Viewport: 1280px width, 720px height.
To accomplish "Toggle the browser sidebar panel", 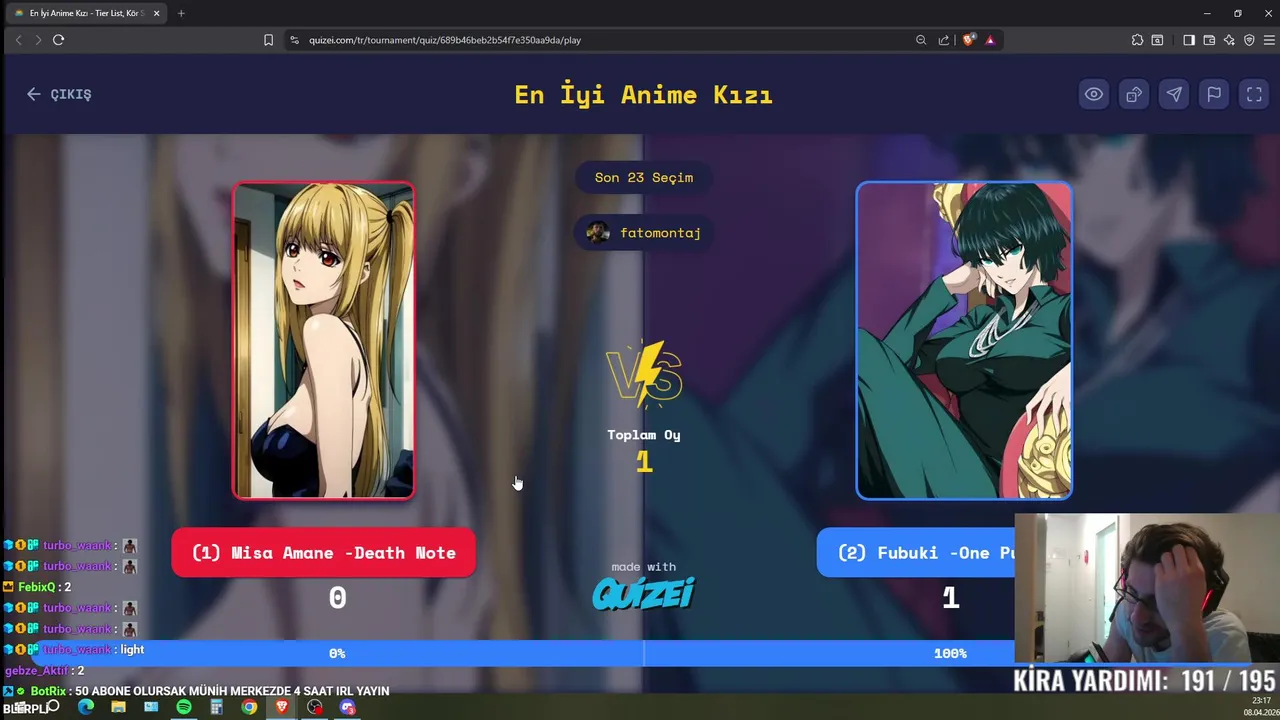I will pyautogui.click(x=1189, y=40).
